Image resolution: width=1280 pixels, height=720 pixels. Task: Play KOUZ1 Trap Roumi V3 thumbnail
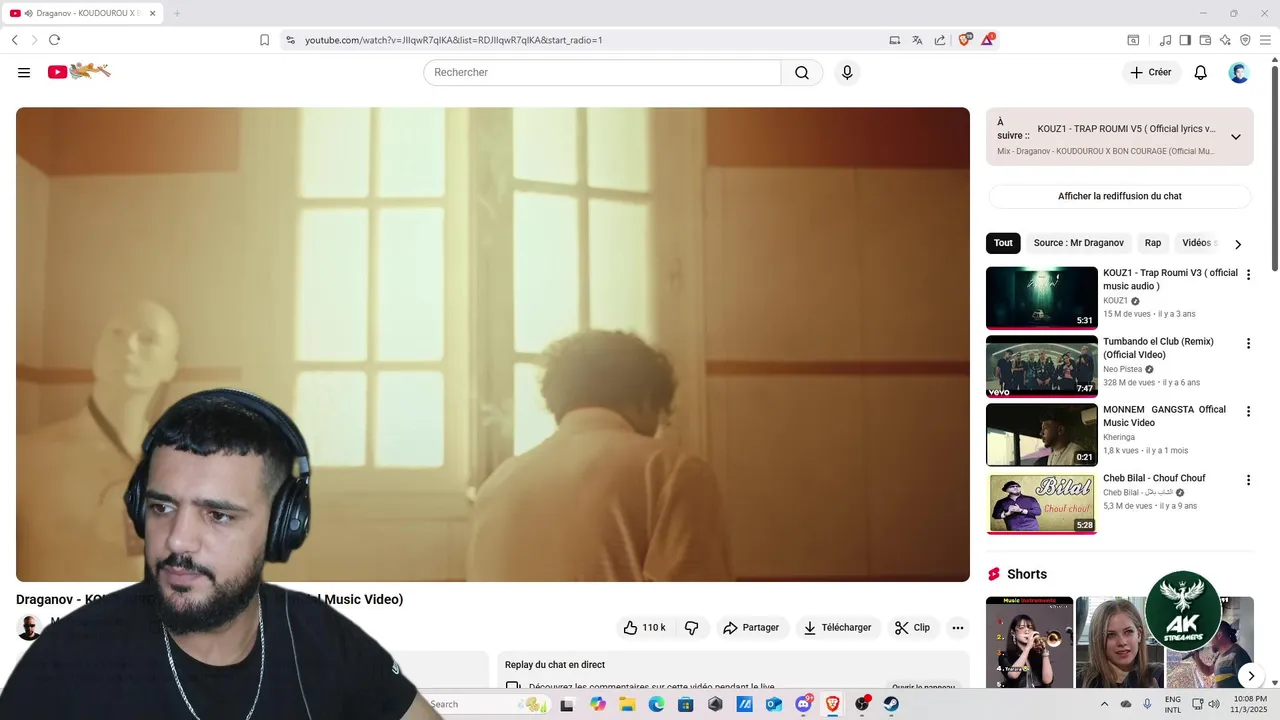(1041, 297)
